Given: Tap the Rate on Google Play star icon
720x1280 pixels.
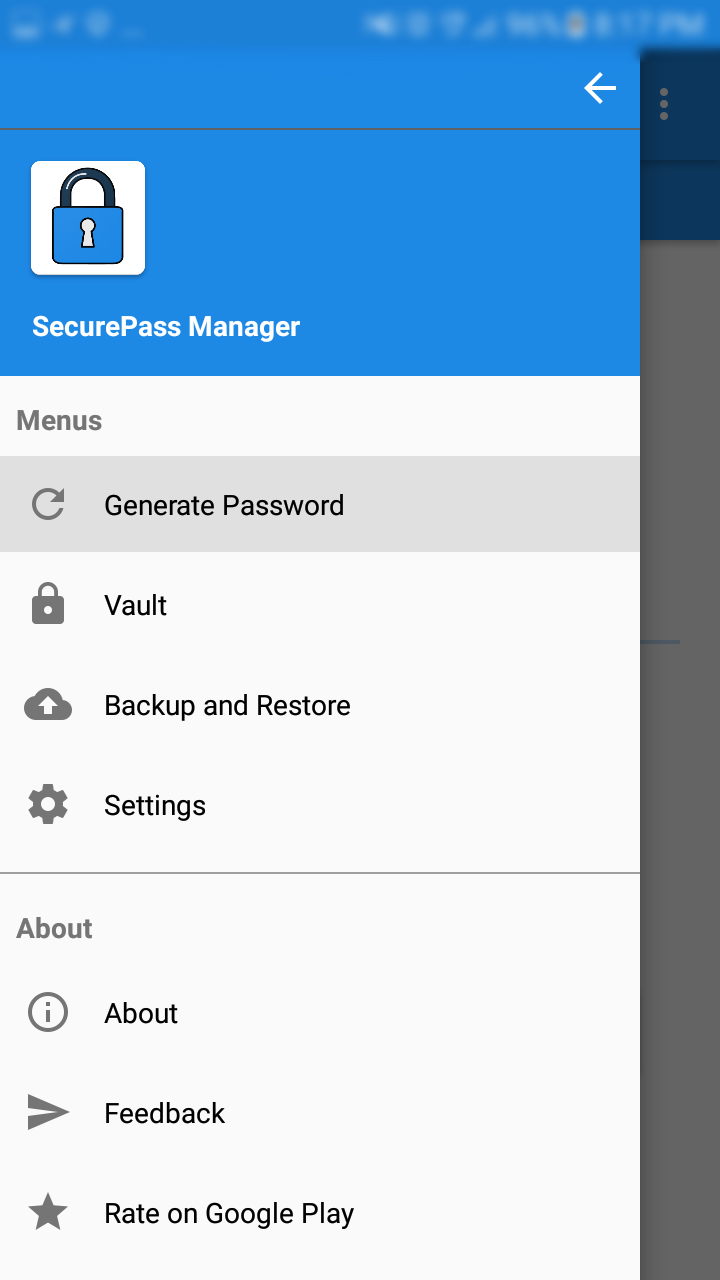Looking at the screenshot, I should pyautogui.click(x=48, y=1213).
